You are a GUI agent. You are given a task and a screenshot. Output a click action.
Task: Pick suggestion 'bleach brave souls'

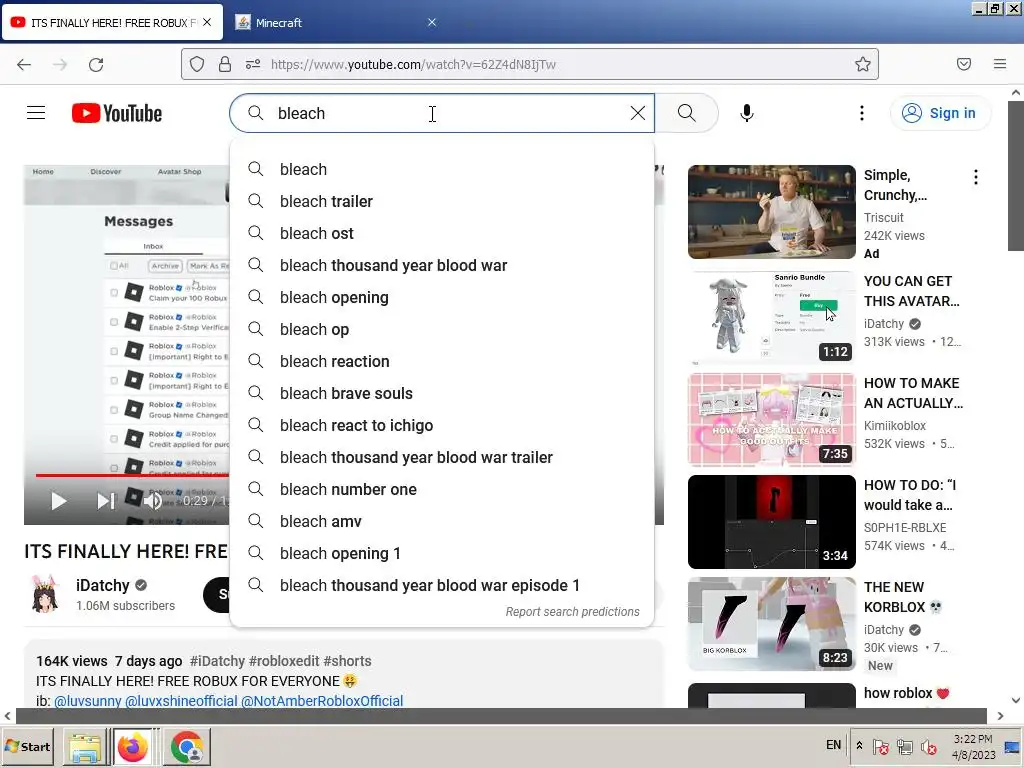tap(441, 393)
